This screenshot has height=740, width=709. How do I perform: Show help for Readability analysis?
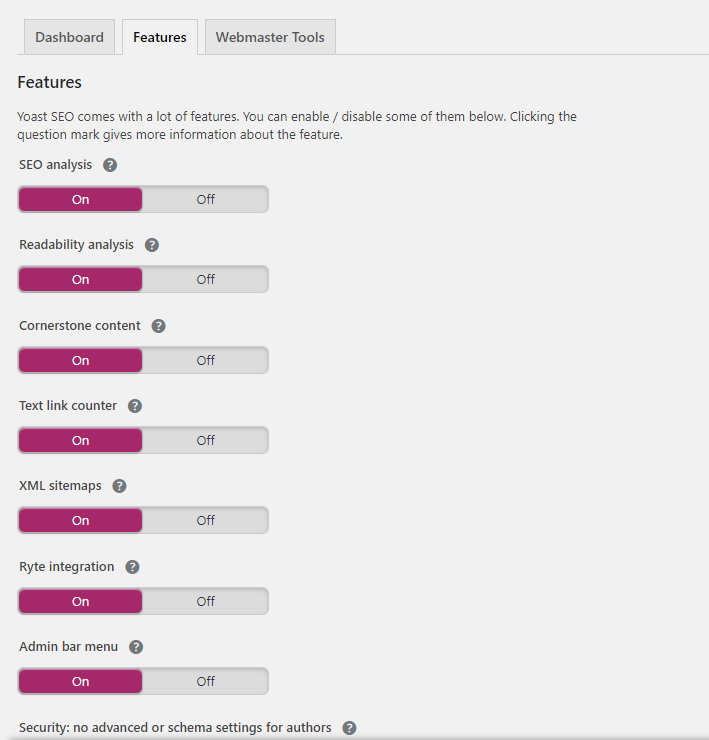[152, 245]
